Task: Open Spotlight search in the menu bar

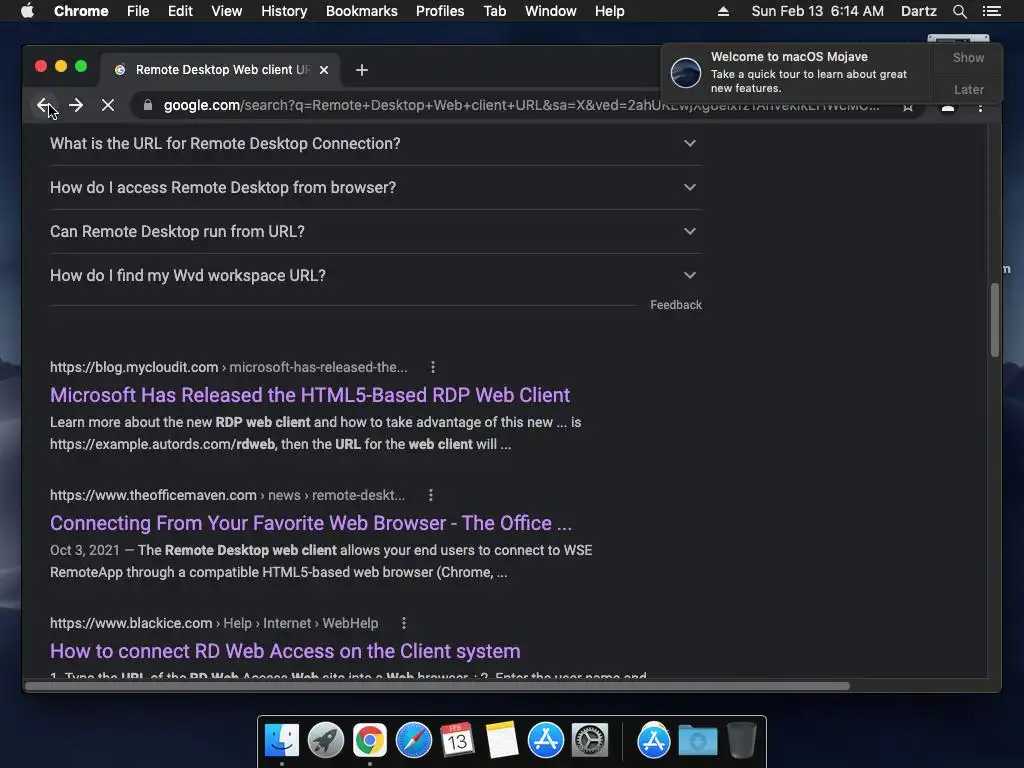Action: click(959, 11)
